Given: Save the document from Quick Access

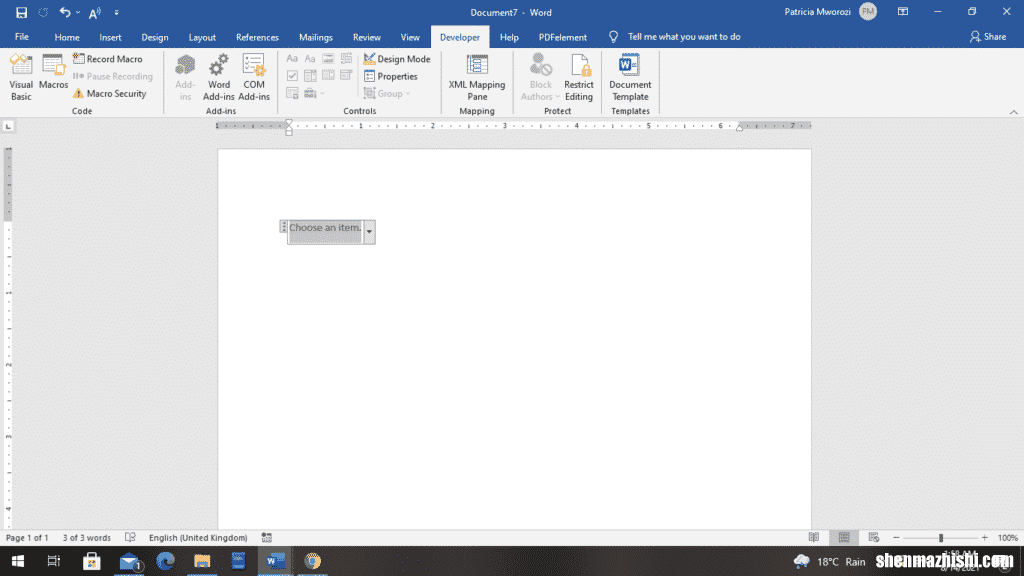Looking at the screenshot, I should [x=21, y=12].
